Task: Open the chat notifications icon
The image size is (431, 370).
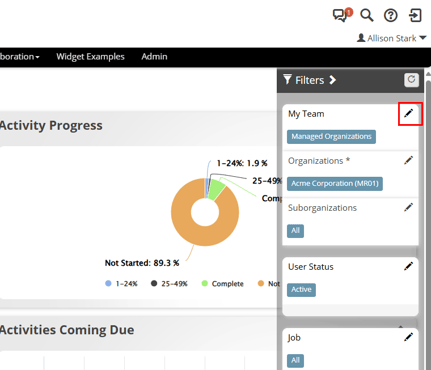Action: pos(342,15)
